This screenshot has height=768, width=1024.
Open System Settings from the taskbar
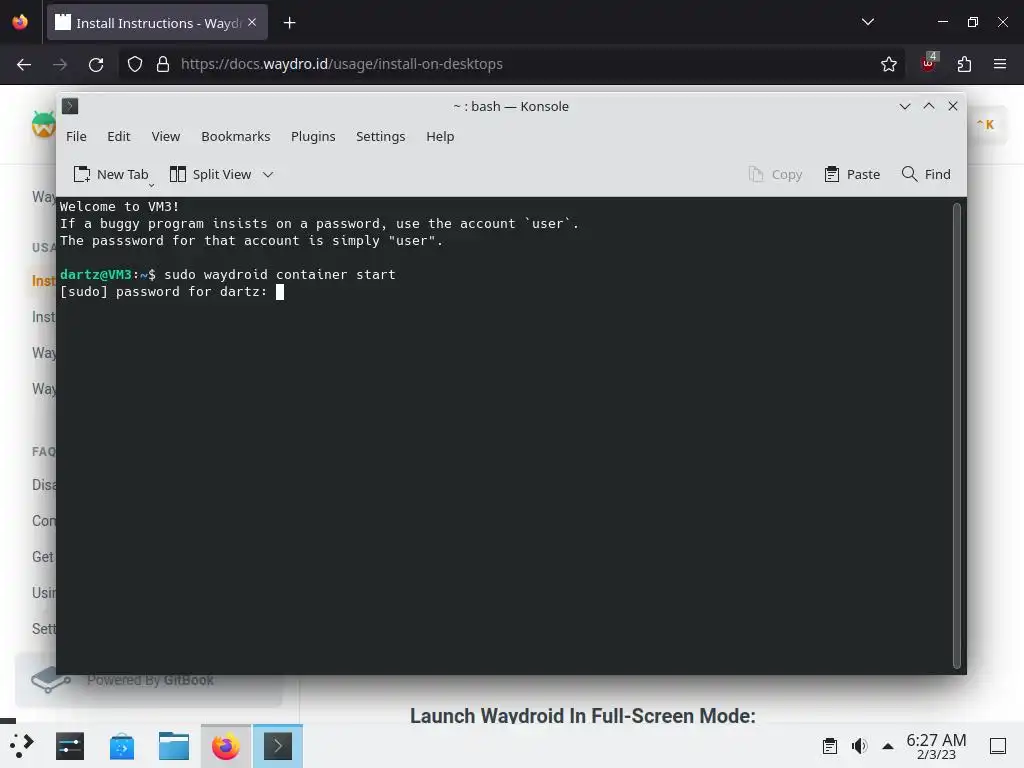coord(70,746)
